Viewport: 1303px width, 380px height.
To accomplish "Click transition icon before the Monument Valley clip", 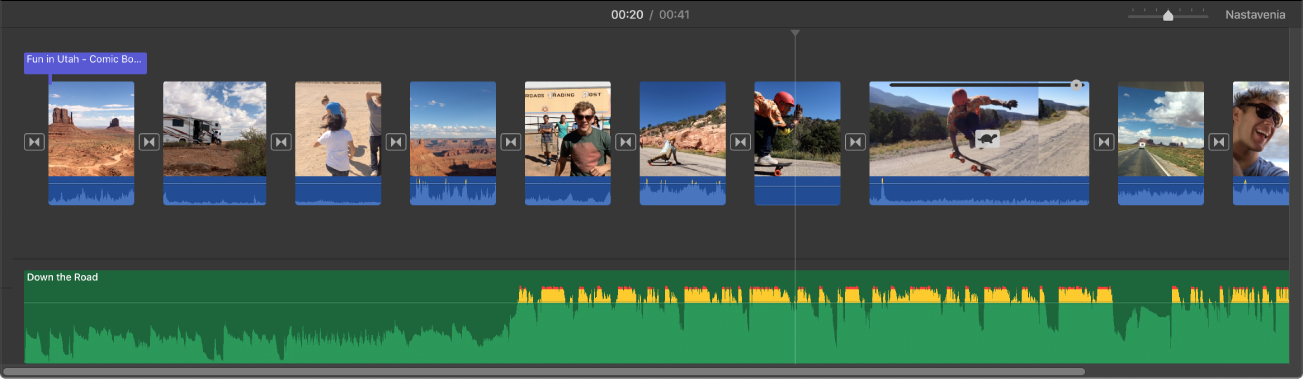I will 35,142.
